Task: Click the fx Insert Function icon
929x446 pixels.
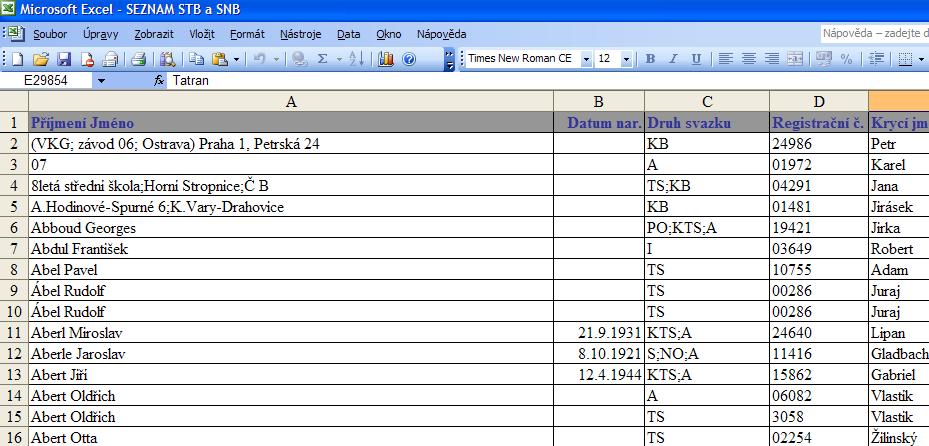Action: click(158, 81)
